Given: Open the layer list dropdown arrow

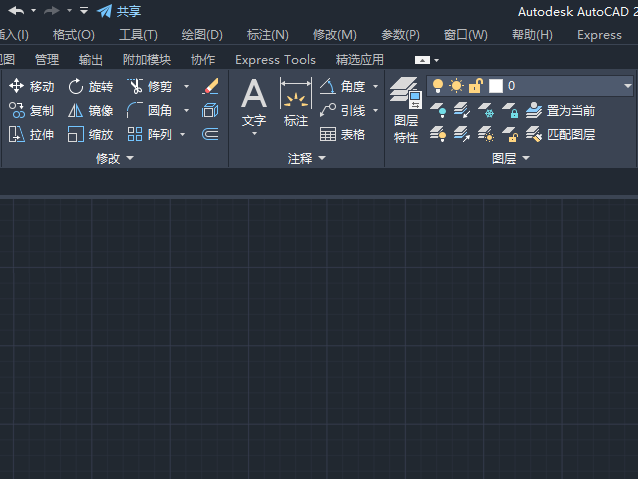Looking at the screenshot, I should 627,86.
